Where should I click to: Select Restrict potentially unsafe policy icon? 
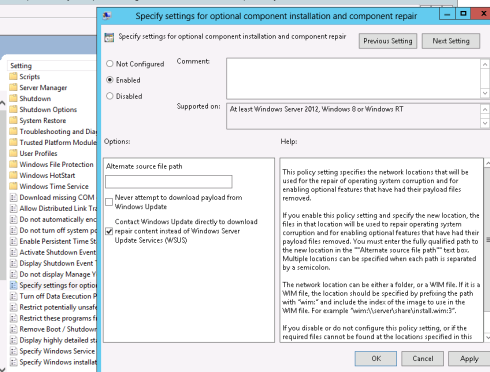[13, 307]
